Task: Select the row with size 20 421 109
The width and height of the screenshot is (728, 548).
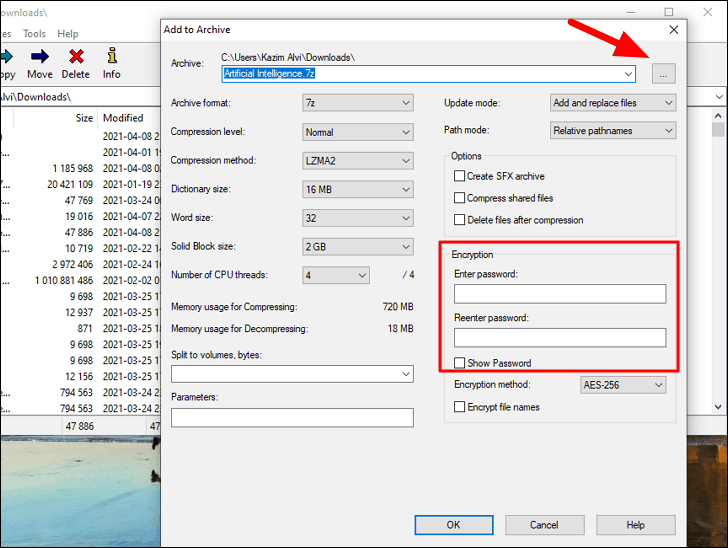Action: click(x=80, y=184)
